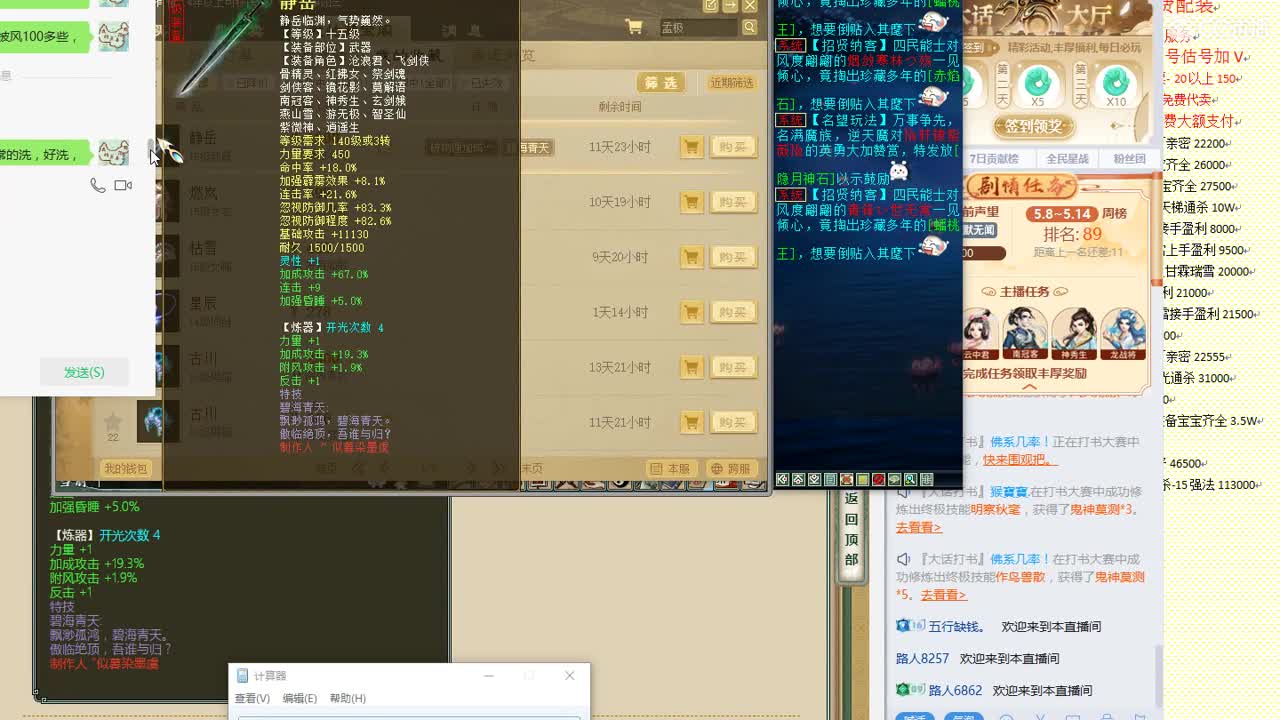Click into the 孟极 search field
1280x720 pixels.
(697, 28)
